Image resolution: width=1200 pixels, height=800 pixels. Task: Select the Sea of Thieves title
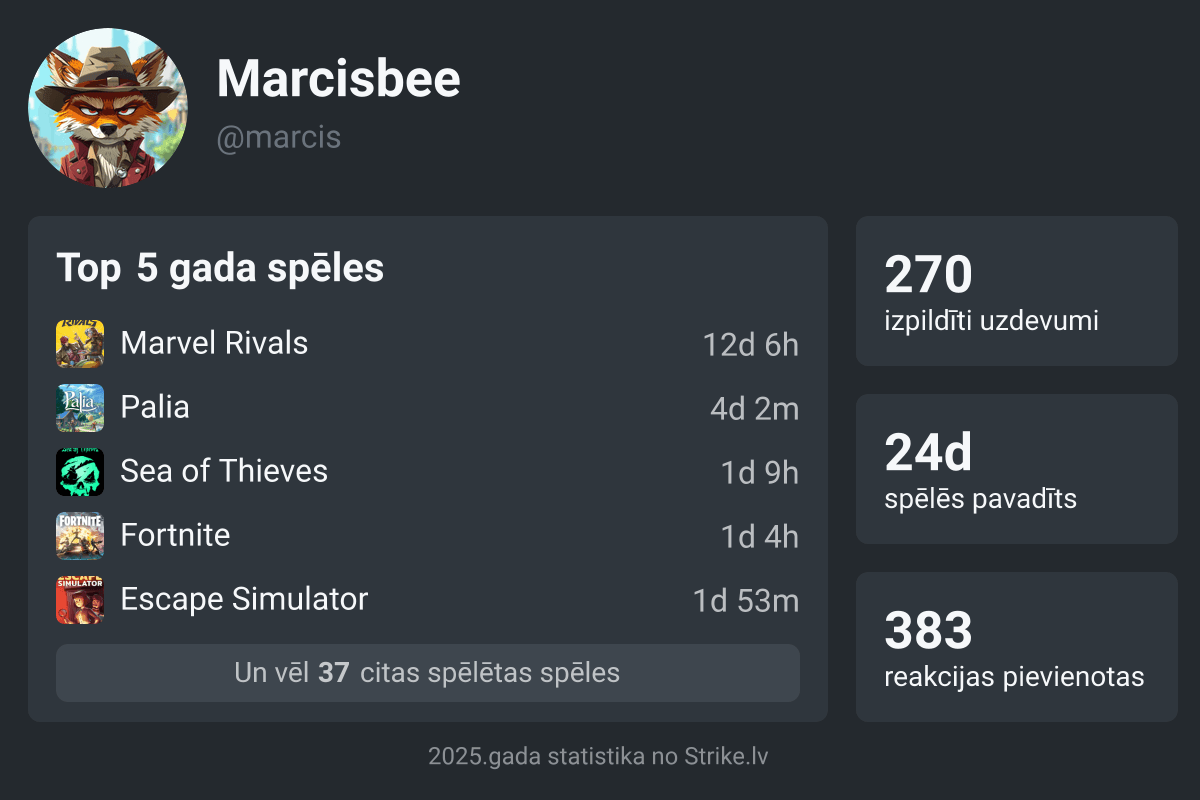(x=224, y=472)
